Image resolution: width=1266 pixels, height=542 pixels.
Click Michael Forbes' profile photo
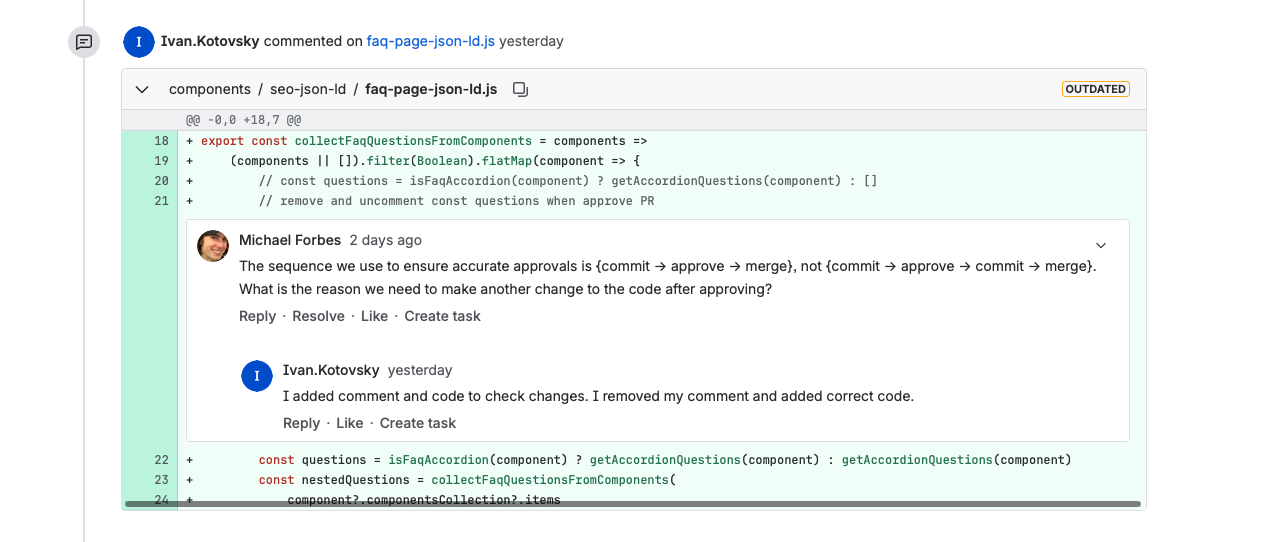tap(213, 246)
